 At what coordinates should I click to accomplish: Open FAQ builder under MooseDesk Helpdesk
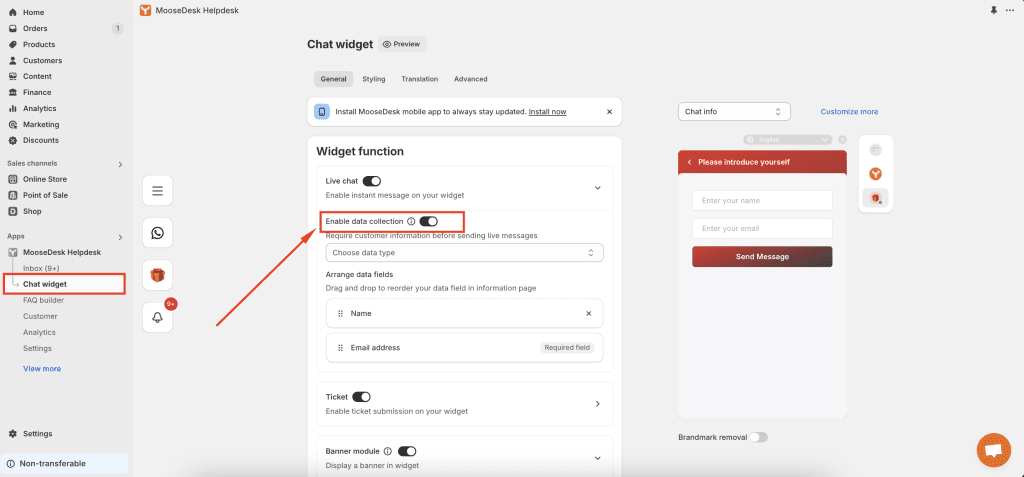click(43, 301)
